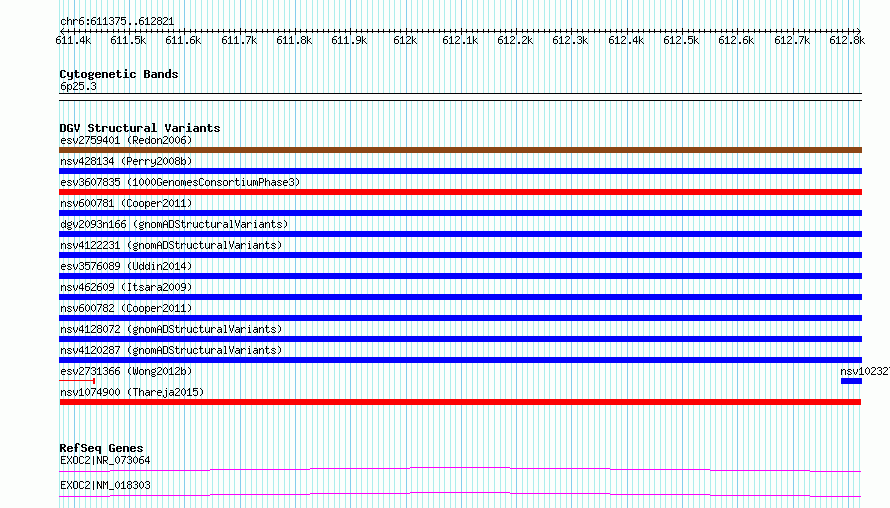Click the 612.4k ruler tick label
The width and height of the screenshot is (890, 508).
point(626,40)
